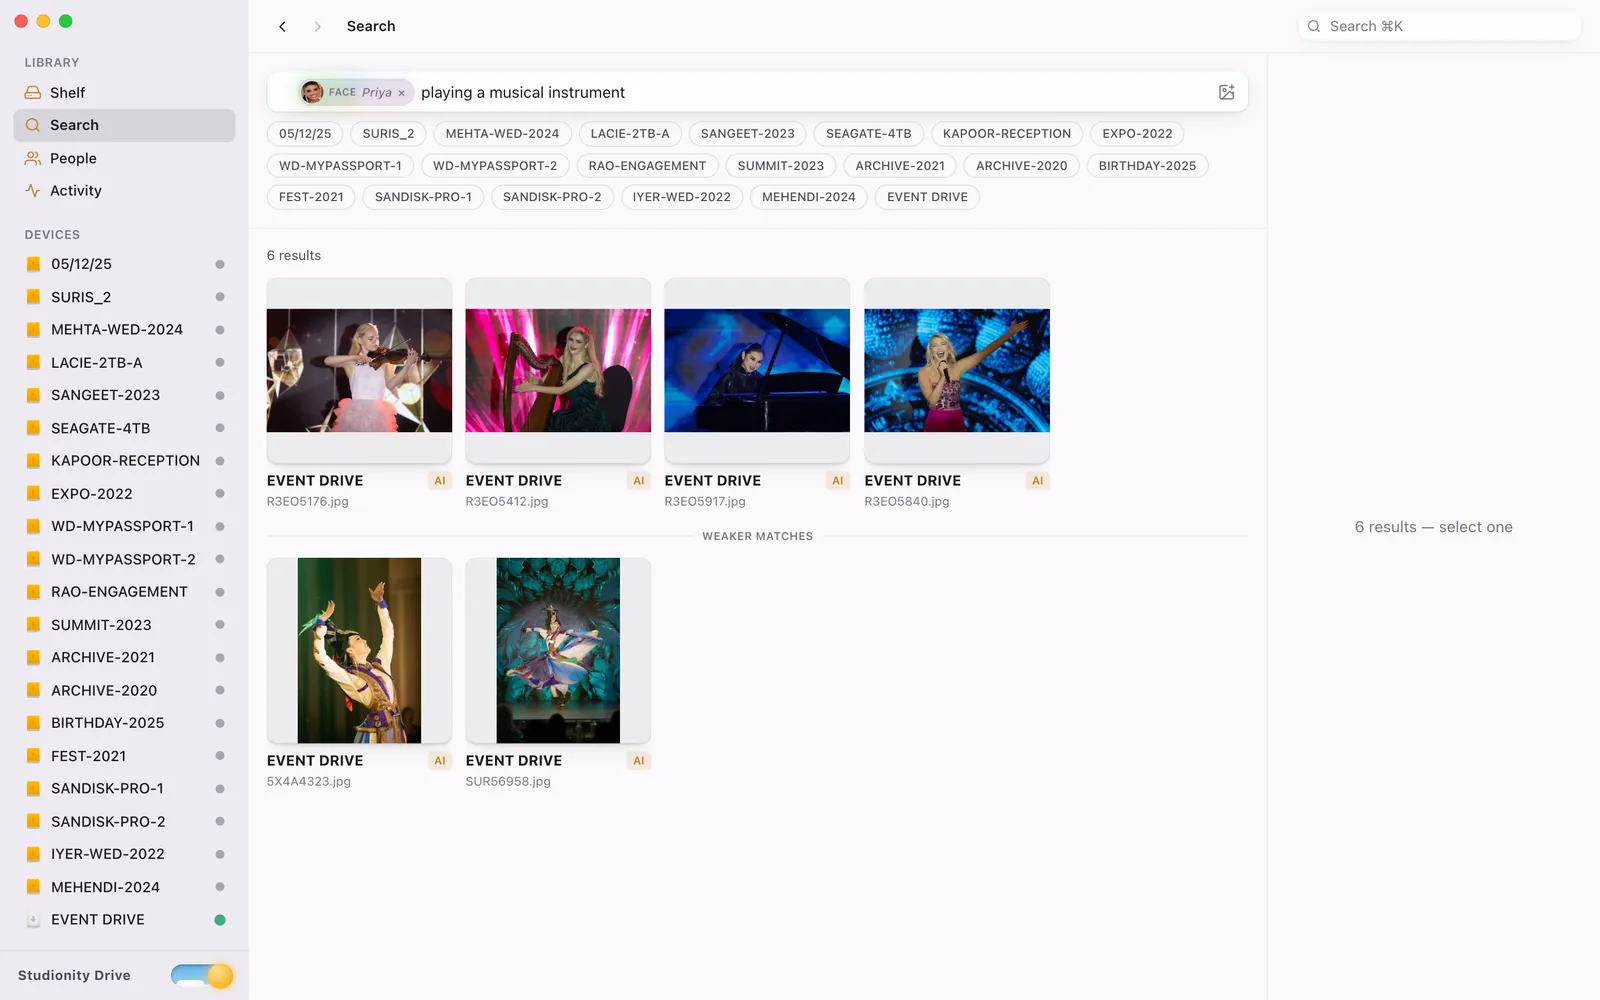Filter by 05/12/25 chip
This screenshot has width=1600, height=1000.
point(305,133)
